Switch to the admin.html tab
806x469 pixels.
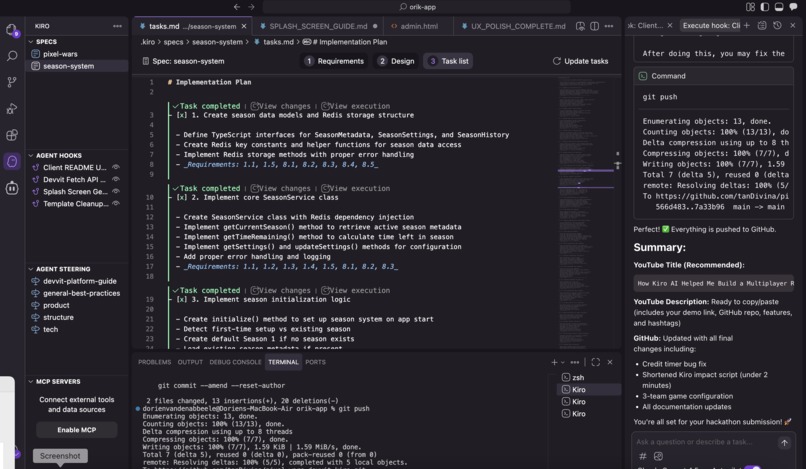[419, 26]
